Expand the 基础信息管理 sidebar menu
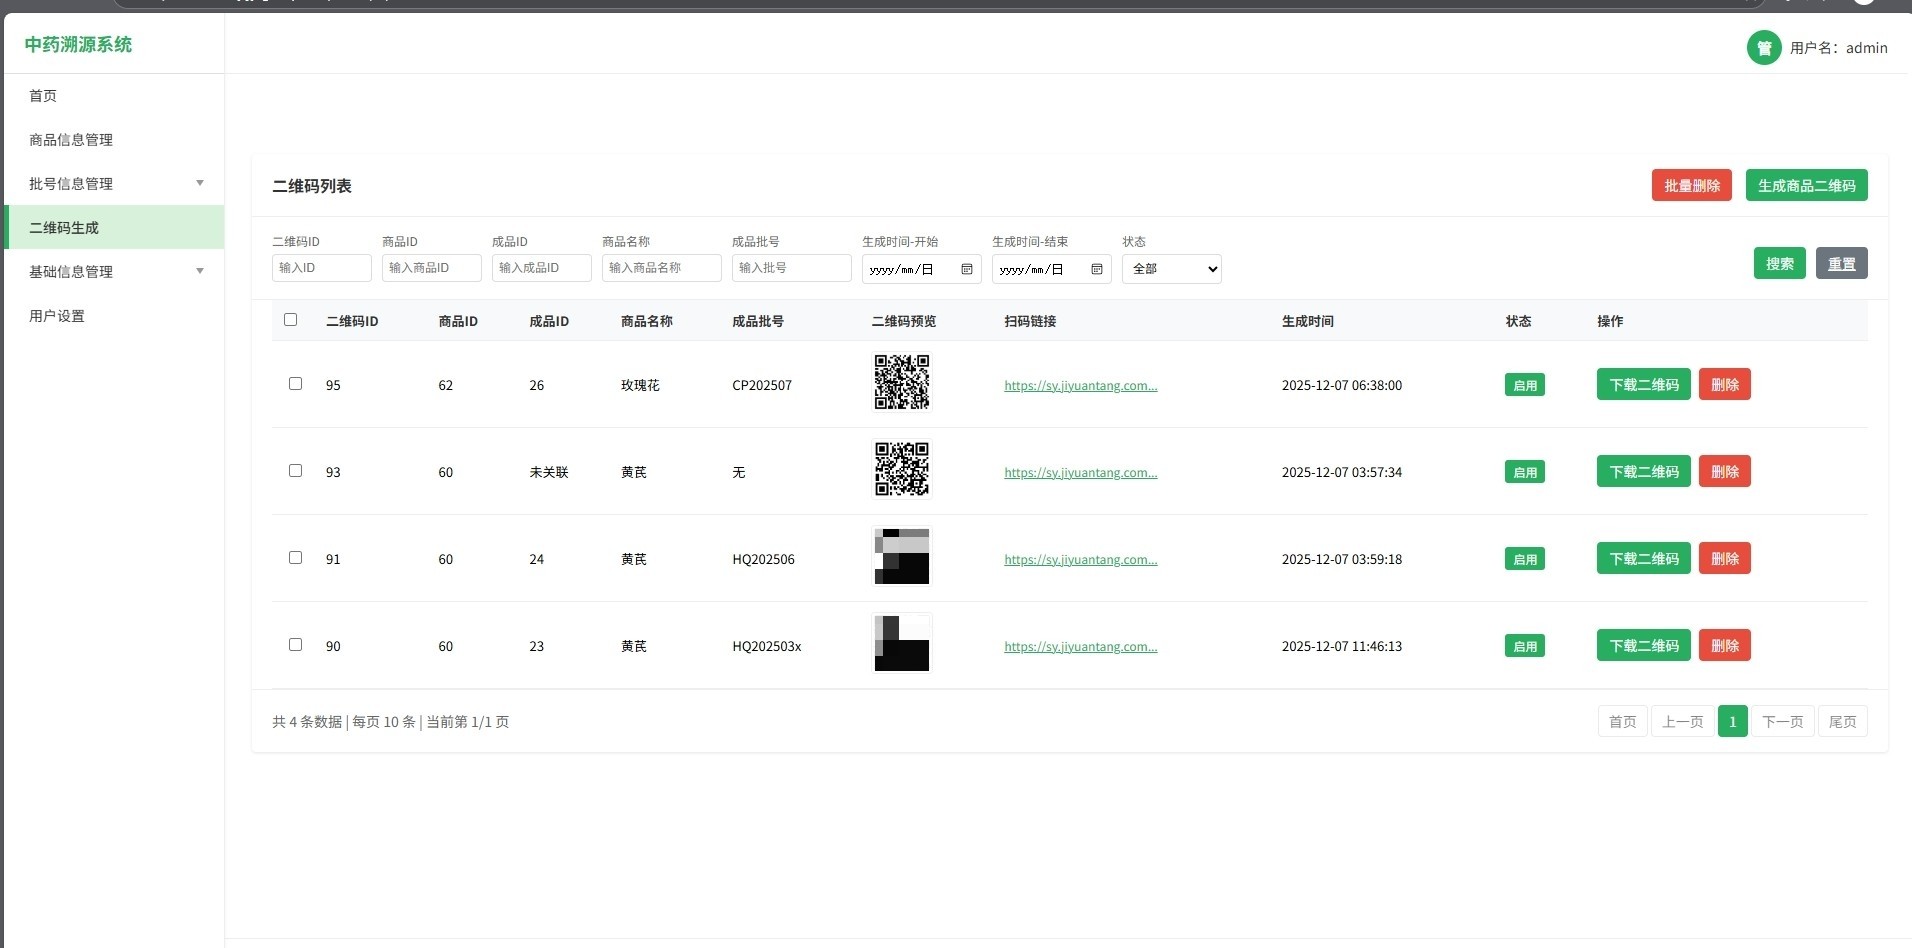 point(114,271)
